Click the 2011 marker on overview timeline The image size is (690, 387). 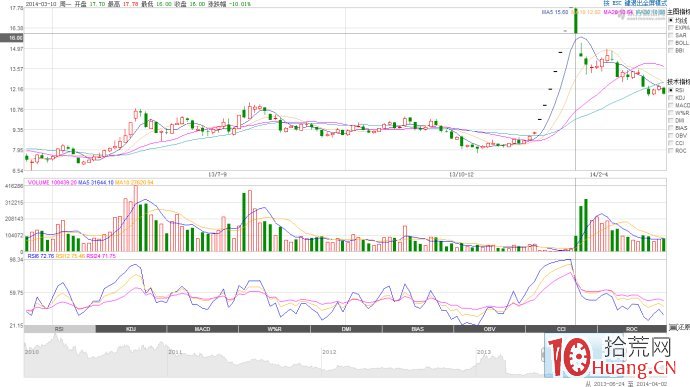[175, 352]
